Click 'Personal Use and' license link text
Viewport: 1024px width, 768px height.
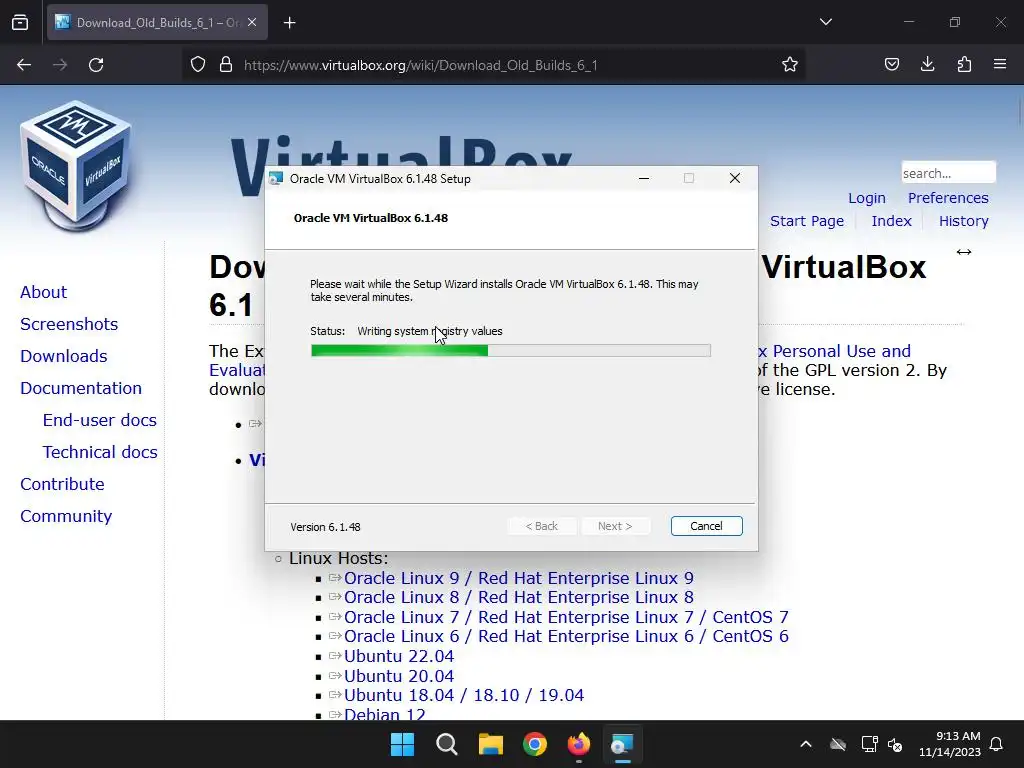coord(841,351)
